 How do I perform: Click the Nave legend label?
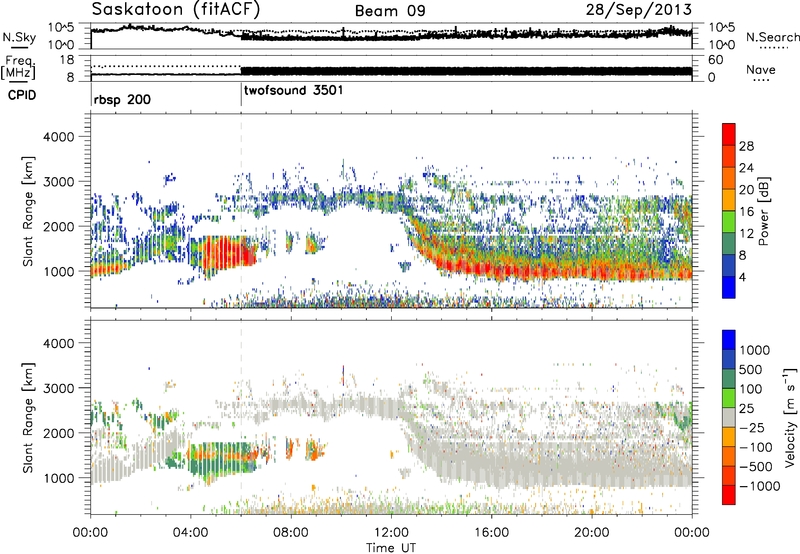761,69
